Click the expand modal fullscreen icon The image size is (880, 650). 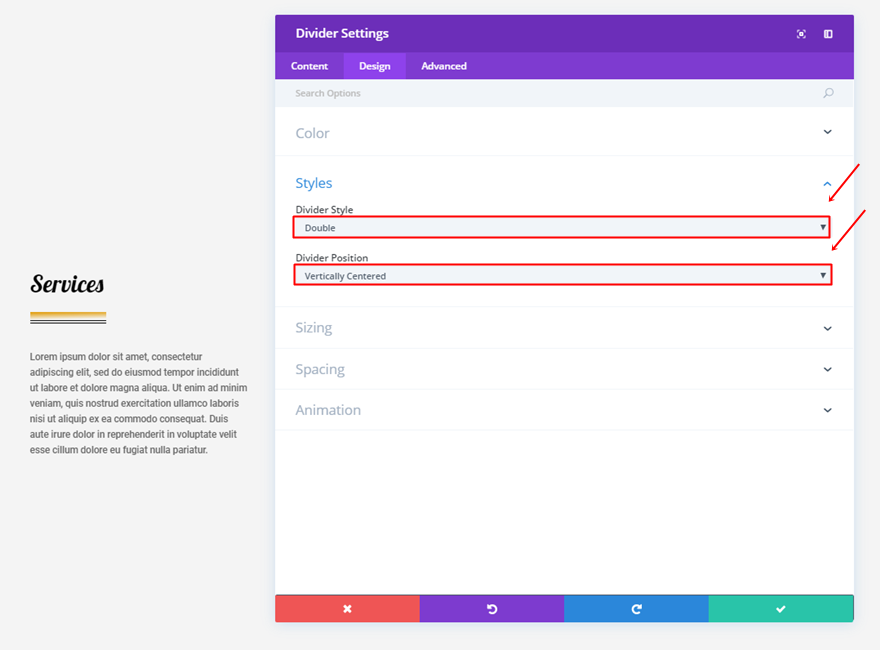[x=801, y=34]
